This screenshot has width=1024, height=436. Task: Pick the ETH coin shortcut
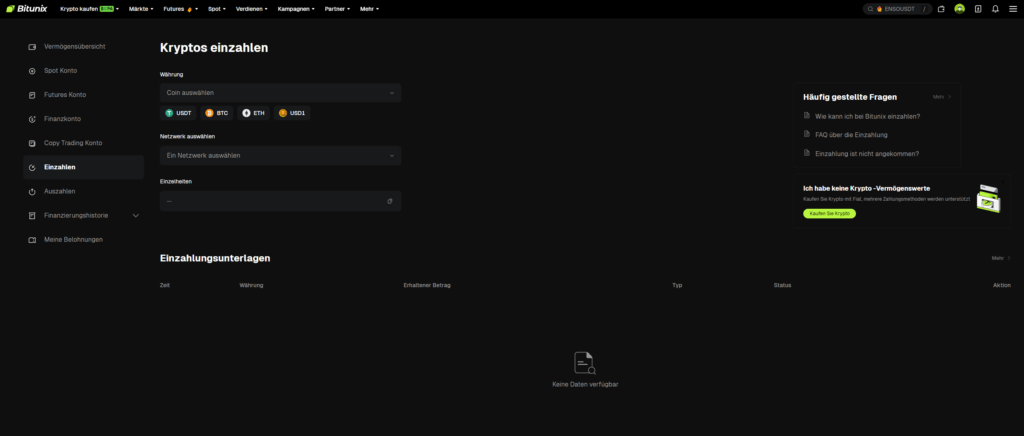254,113
